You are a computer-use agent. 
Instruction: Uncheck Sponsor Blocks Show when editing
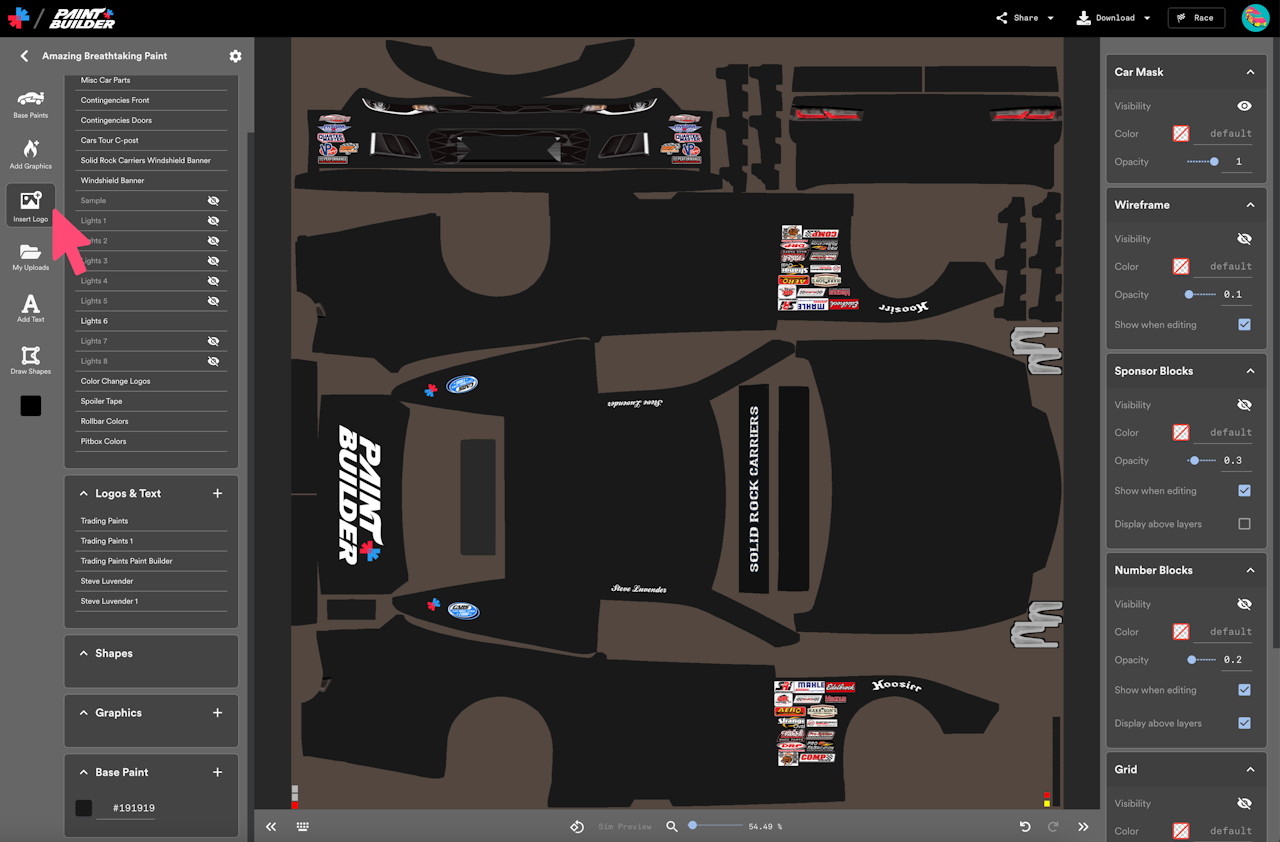pos(1244,491)
